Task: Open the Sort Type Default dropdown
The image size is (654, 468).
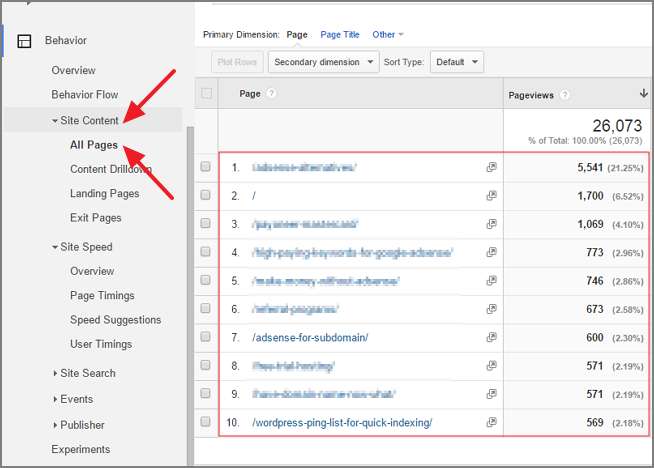Action: 457,62
